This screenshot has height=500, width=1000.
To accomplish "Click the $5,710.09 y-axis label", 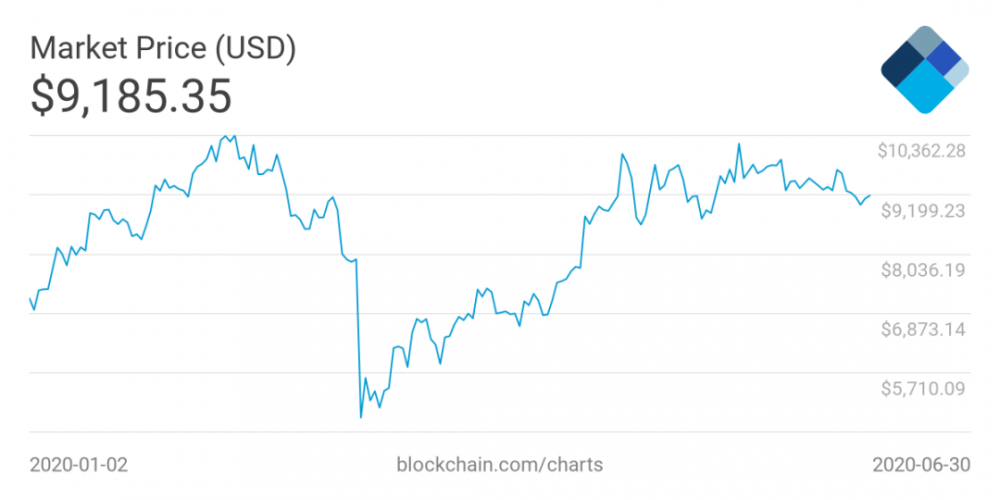I will click(922, 387).
